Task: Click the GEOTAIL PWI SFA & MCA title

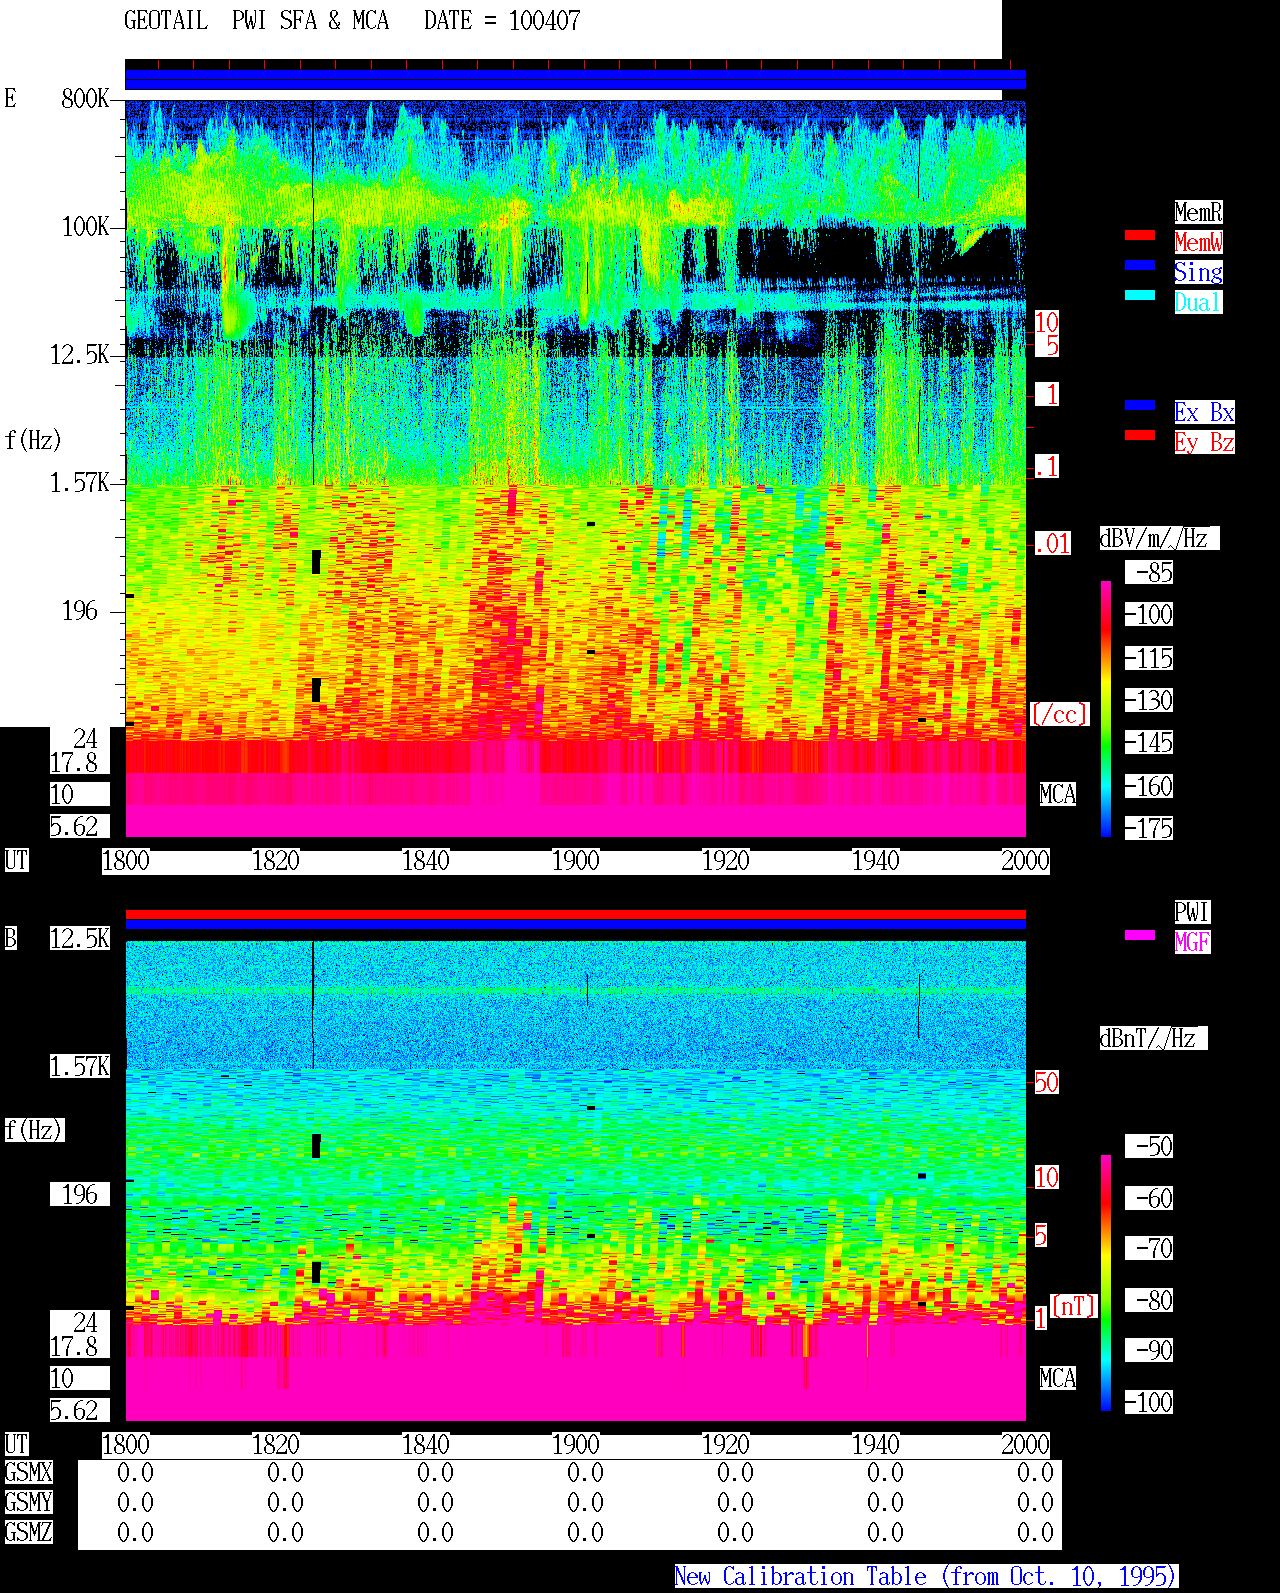Action: pyautogui.click(x=352, y=21)
